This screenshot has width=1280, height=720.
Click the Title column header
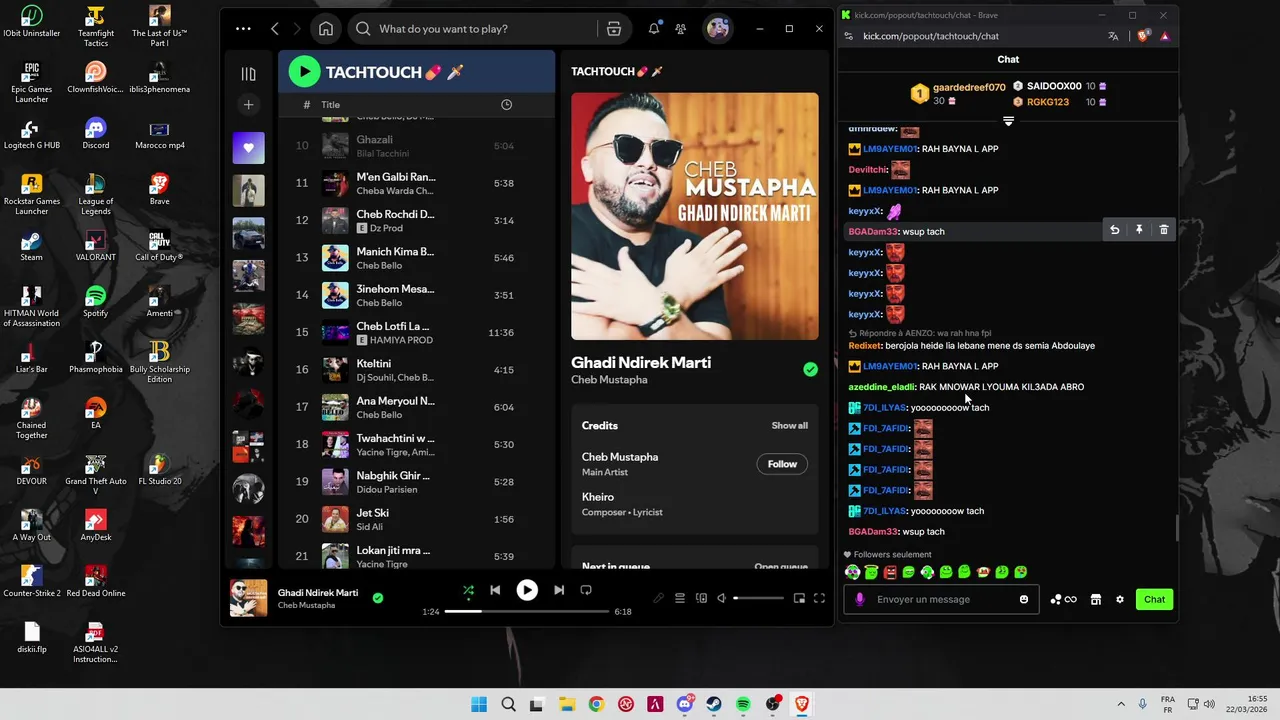click(331, 105)
